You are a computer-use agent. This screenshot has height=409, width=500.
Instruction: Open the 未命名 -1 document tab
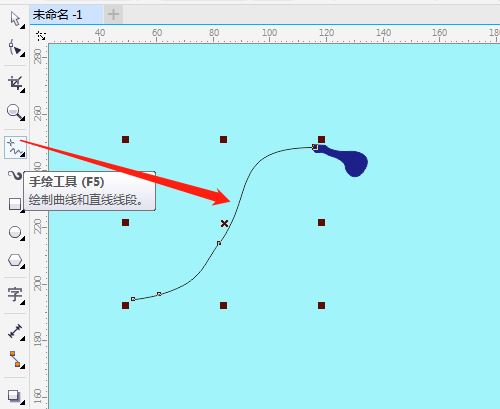pyautogui.click(x=66, y=15)
